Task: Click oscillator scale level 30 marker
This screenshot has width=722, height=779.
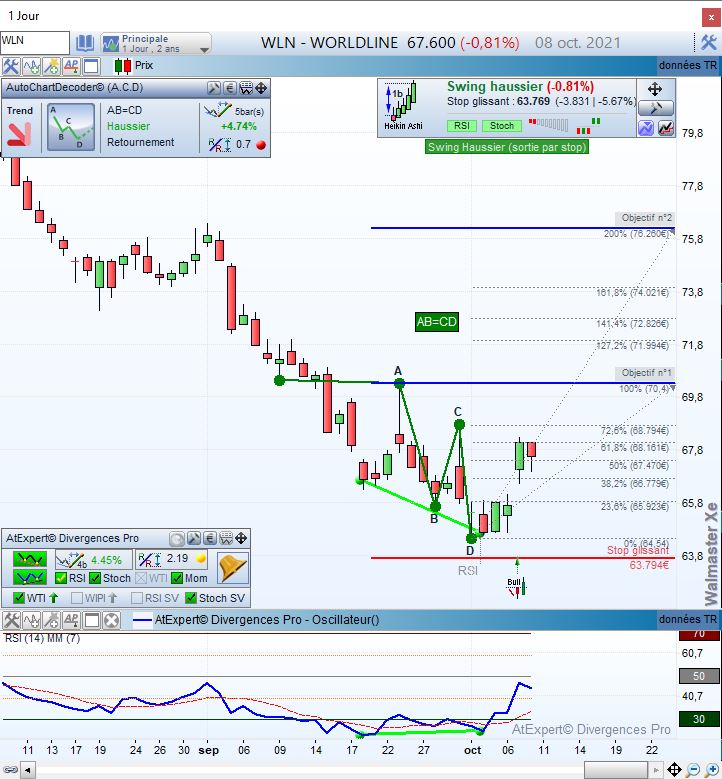Action: click(x=699, y=719)
